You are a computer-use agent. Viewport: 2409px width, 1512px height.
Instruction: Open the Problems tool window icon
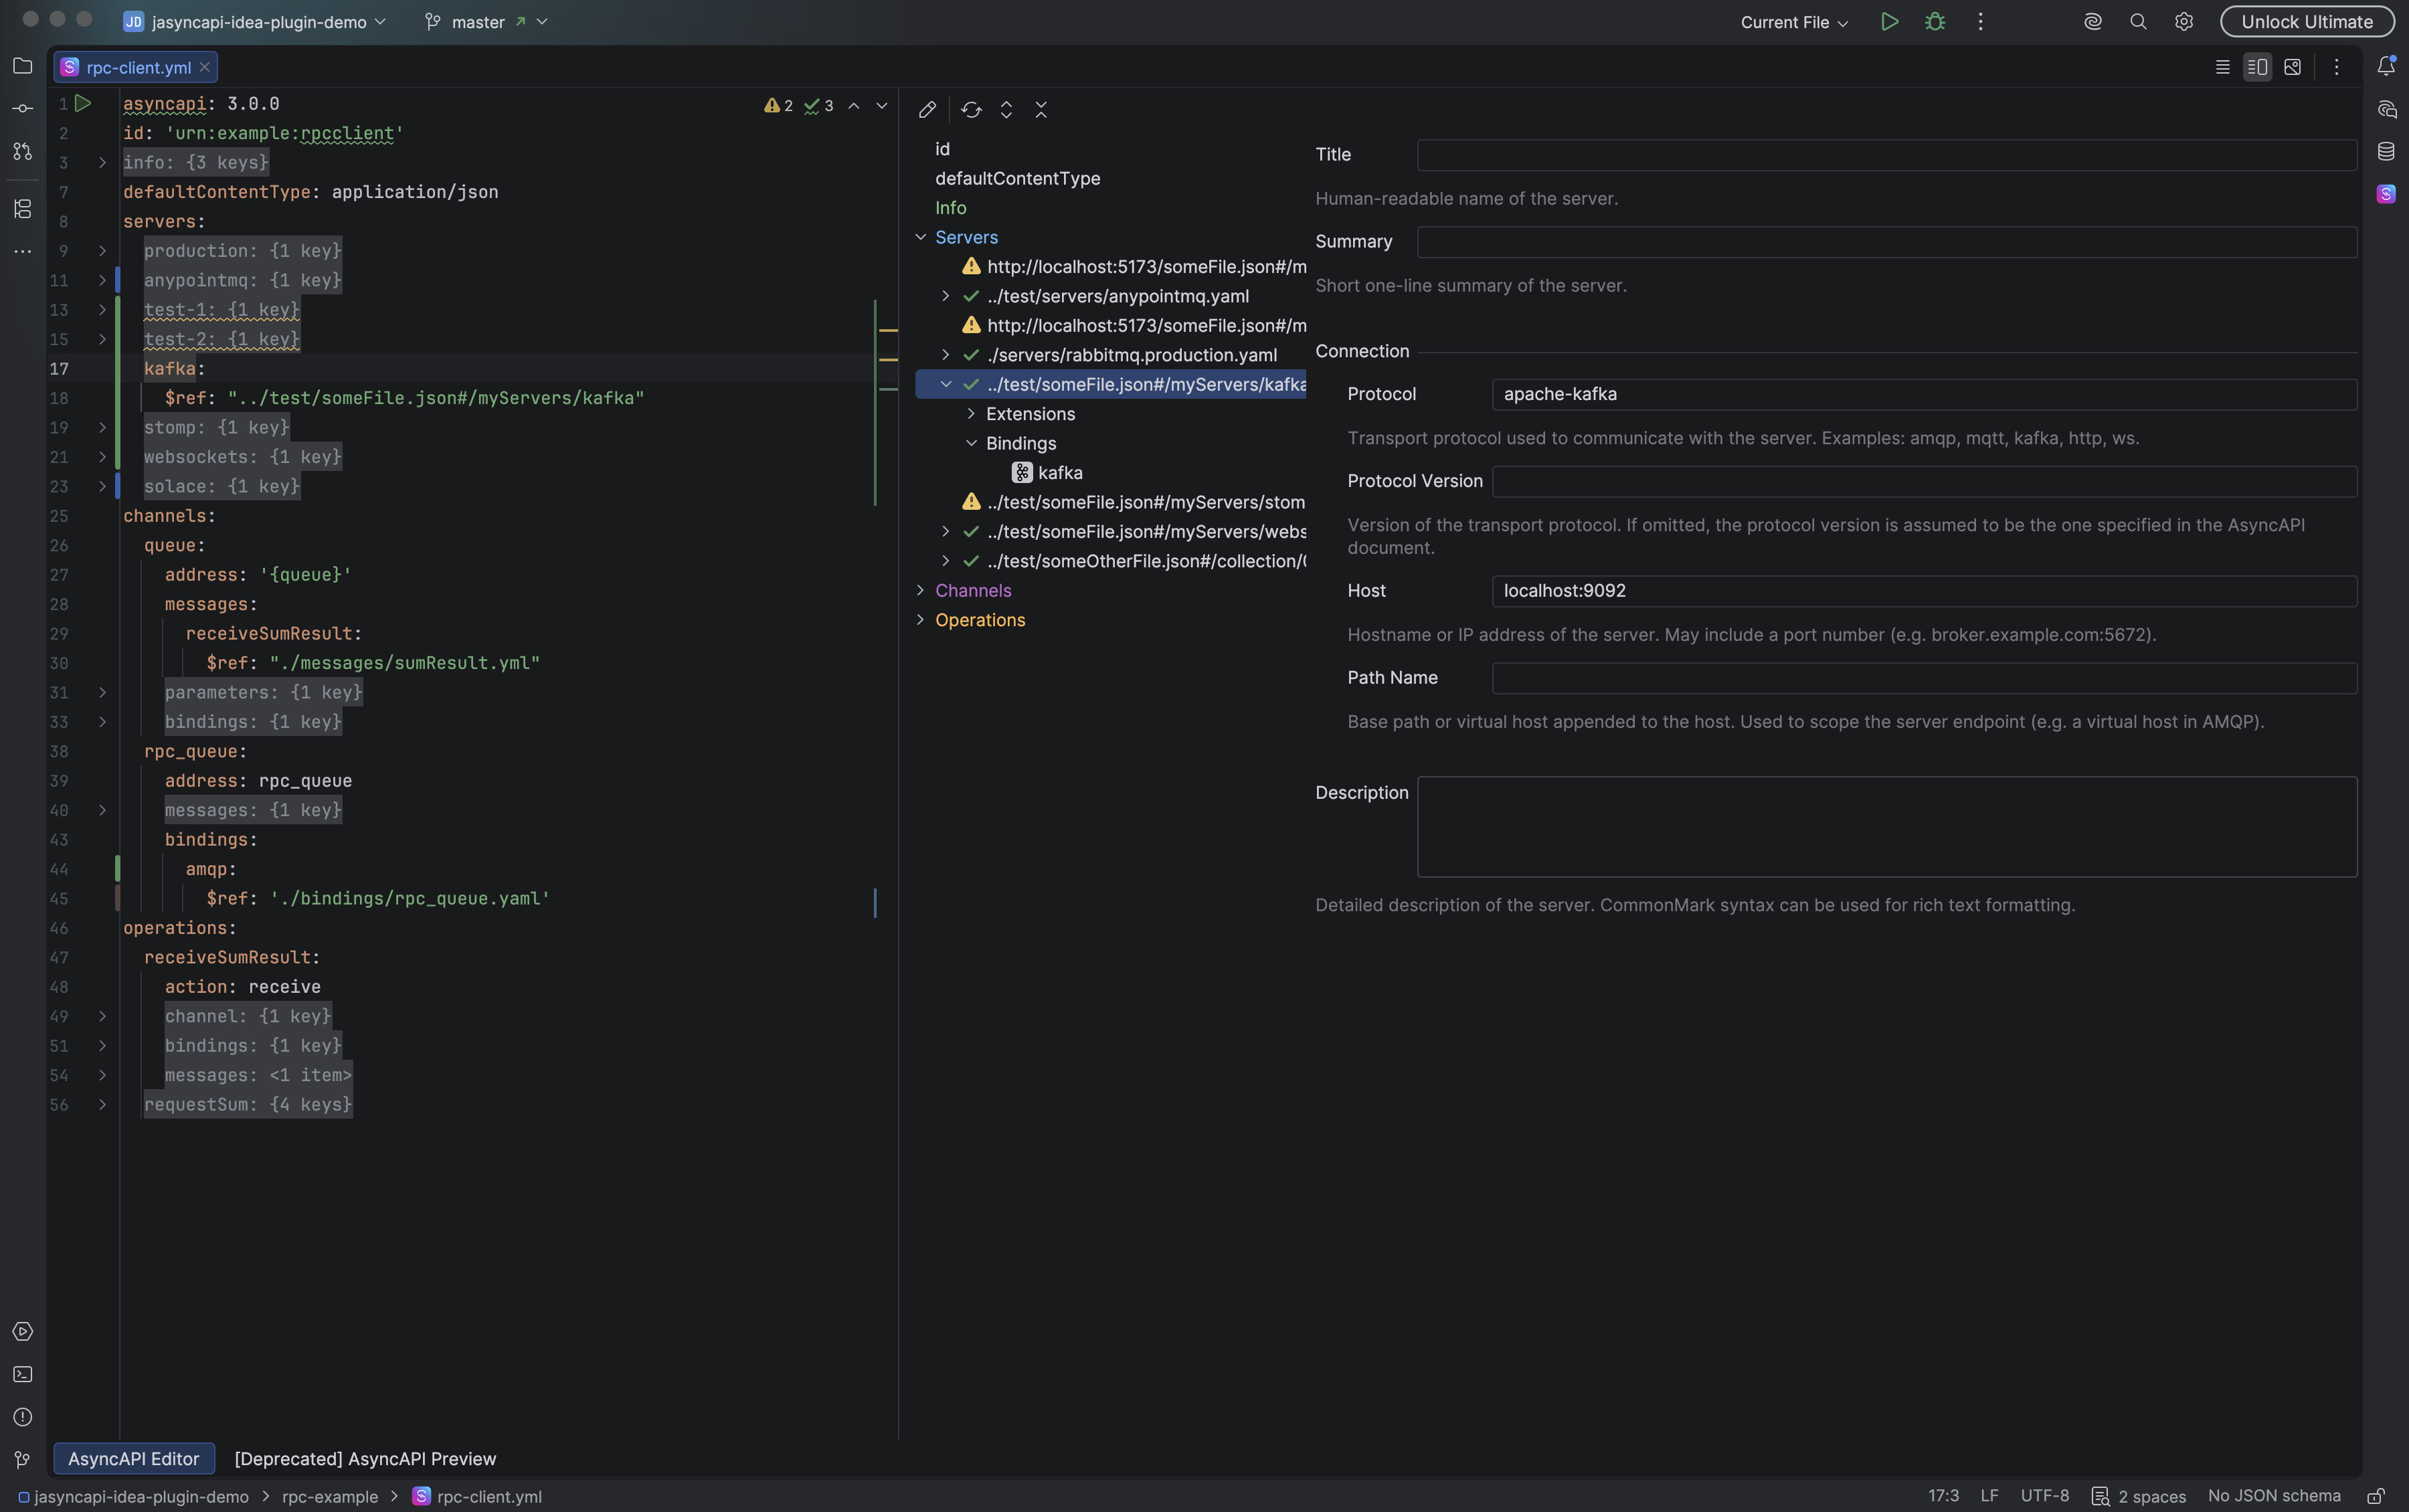tap(22, 1417)
